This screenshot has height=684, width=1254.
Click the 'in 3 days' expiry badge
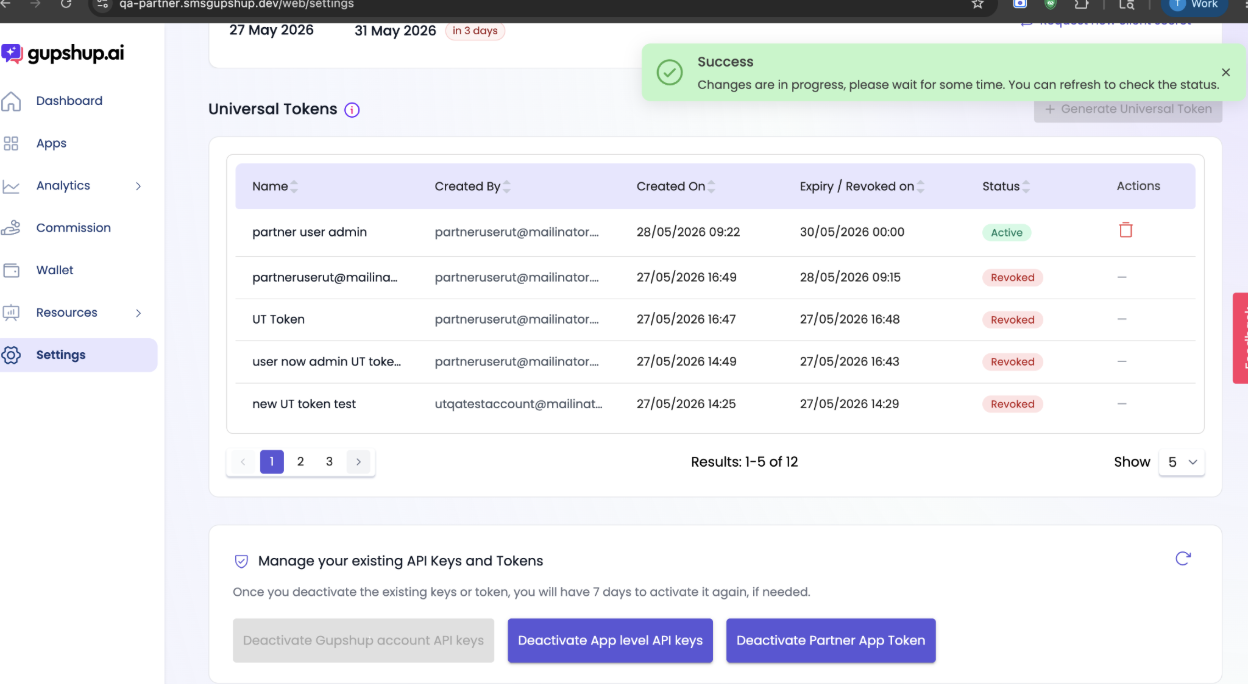(475, 31)
